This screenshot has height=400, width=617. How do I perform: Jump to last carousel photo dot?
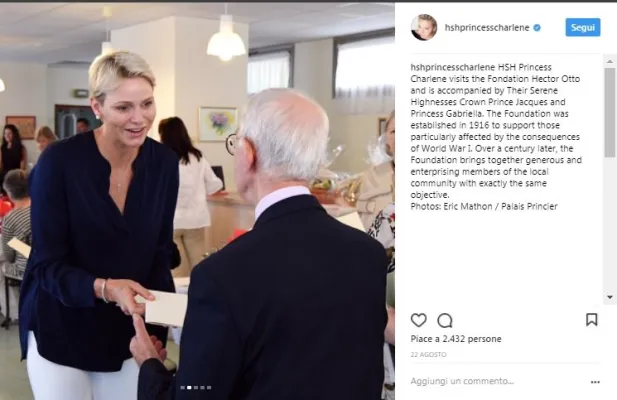coord(209,388)
